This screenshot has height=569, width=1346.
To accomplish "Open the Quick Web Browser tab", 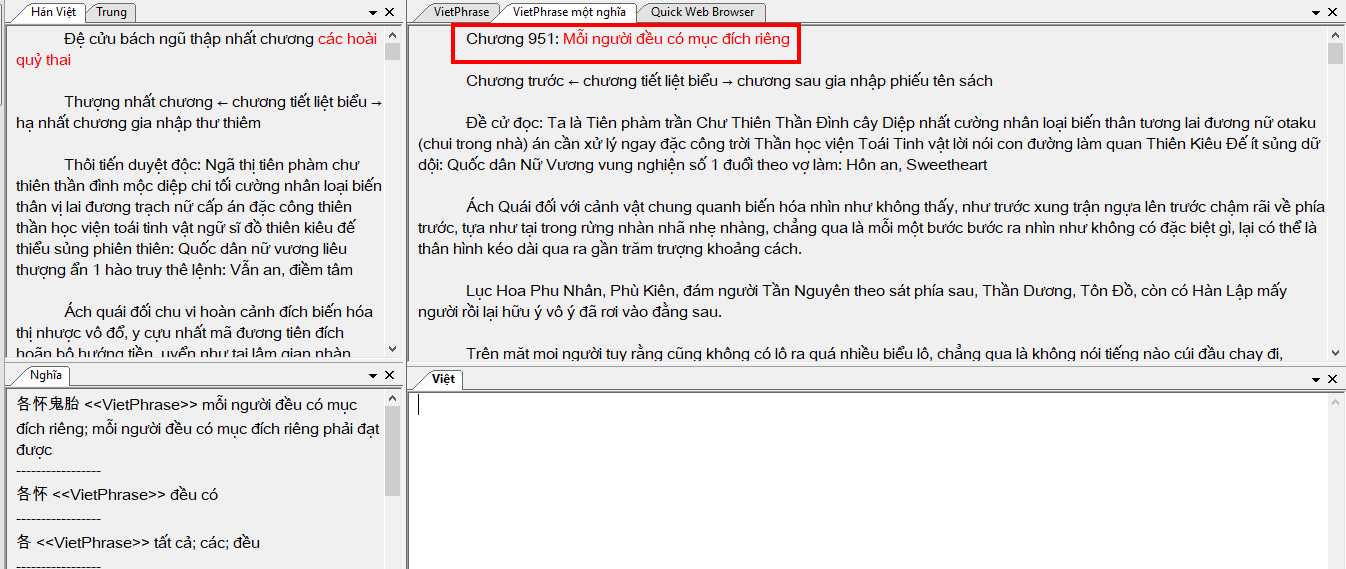I will [x=702, y=12].
